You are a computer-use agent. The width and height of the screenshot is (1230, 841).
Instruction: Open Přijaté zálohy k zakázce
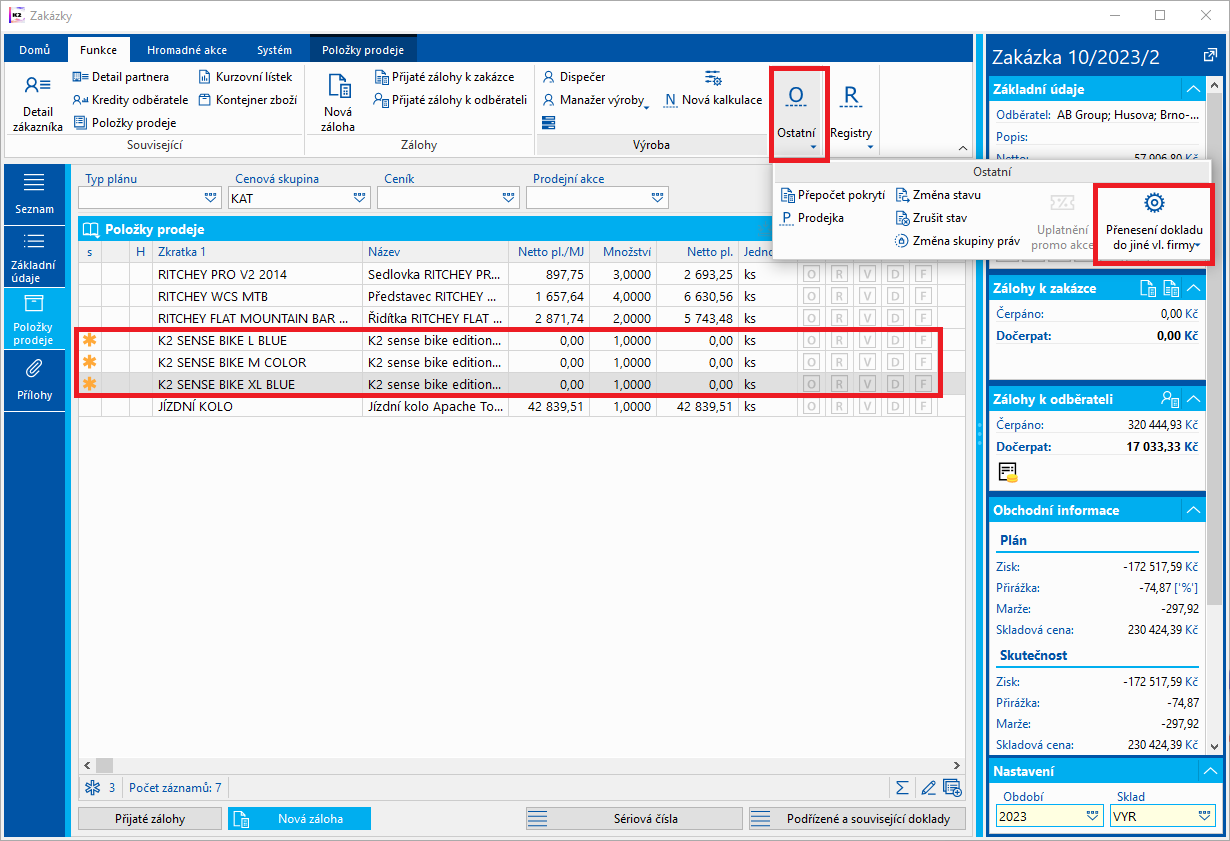pyautogui.click(x=444, y=77)
